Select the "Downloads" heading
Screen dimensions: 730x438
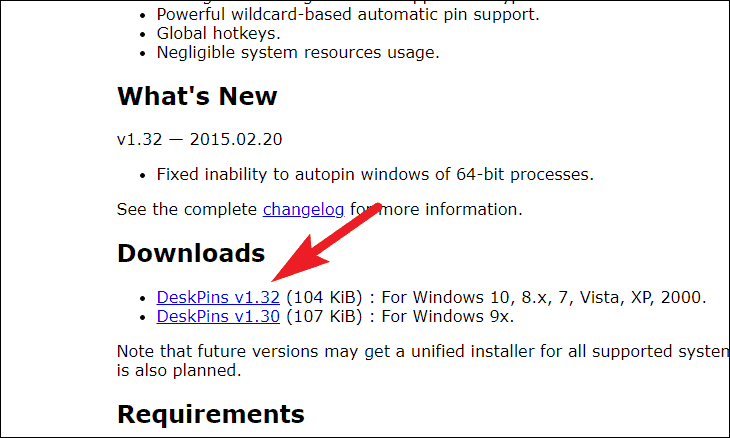click(191, 253)
